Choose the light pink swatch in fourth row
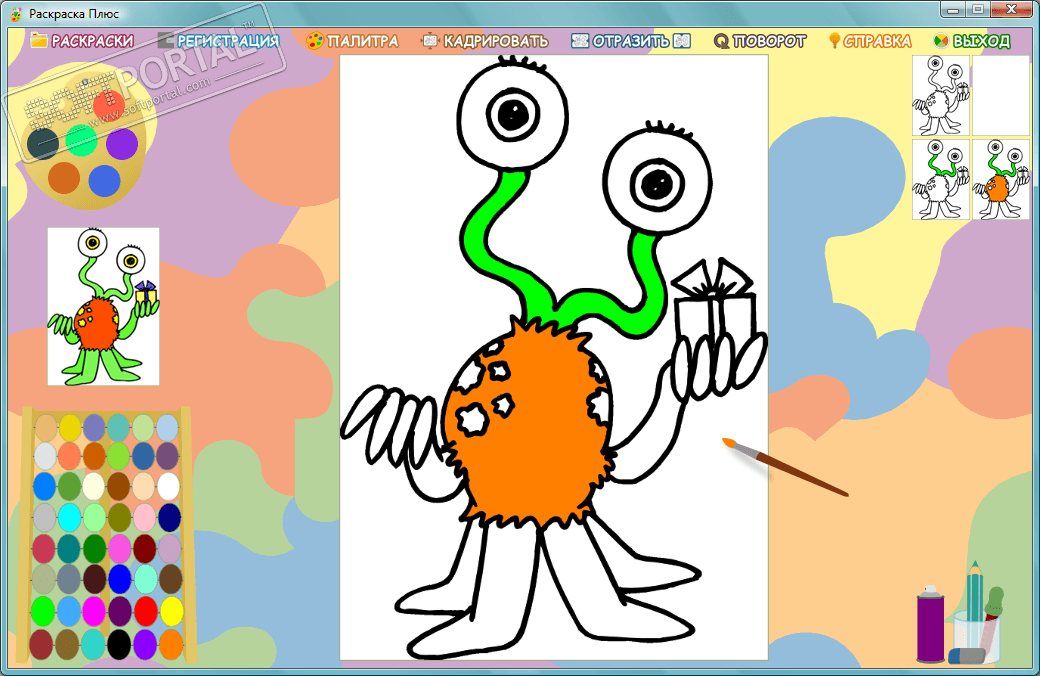 pos(143,517)
